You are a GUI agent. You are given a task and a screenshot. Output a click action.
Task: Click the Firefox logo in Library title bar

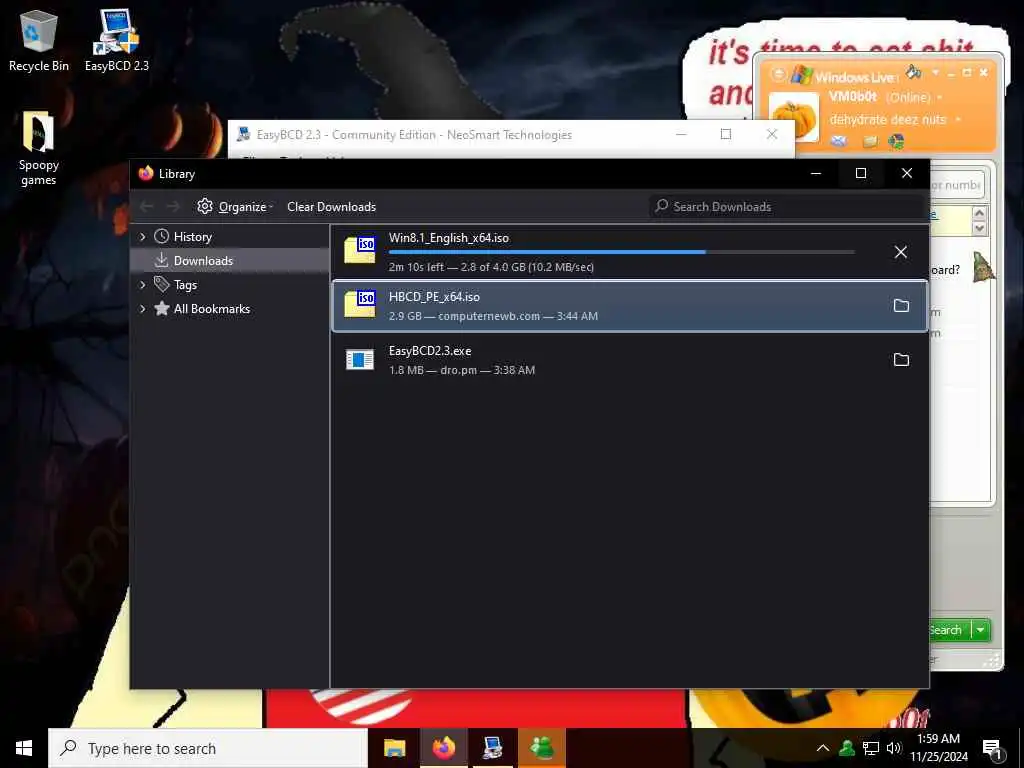(146, 173)
